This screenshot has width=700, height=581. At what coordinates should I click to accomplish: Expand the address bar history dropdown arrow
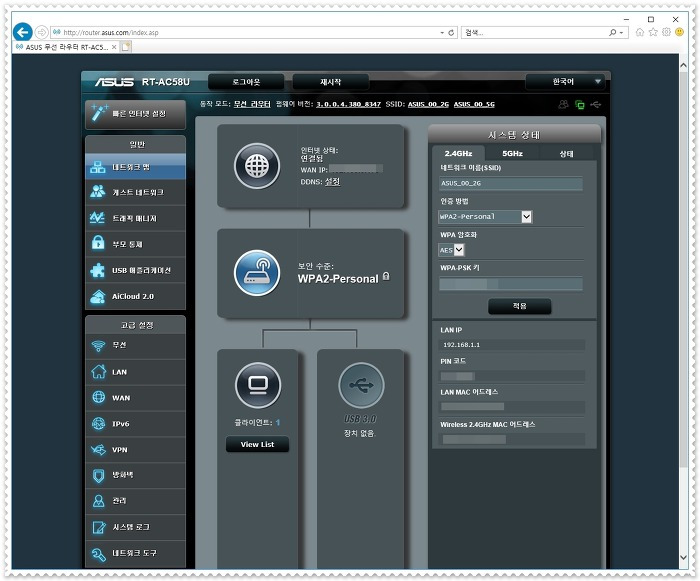[442, 33]
